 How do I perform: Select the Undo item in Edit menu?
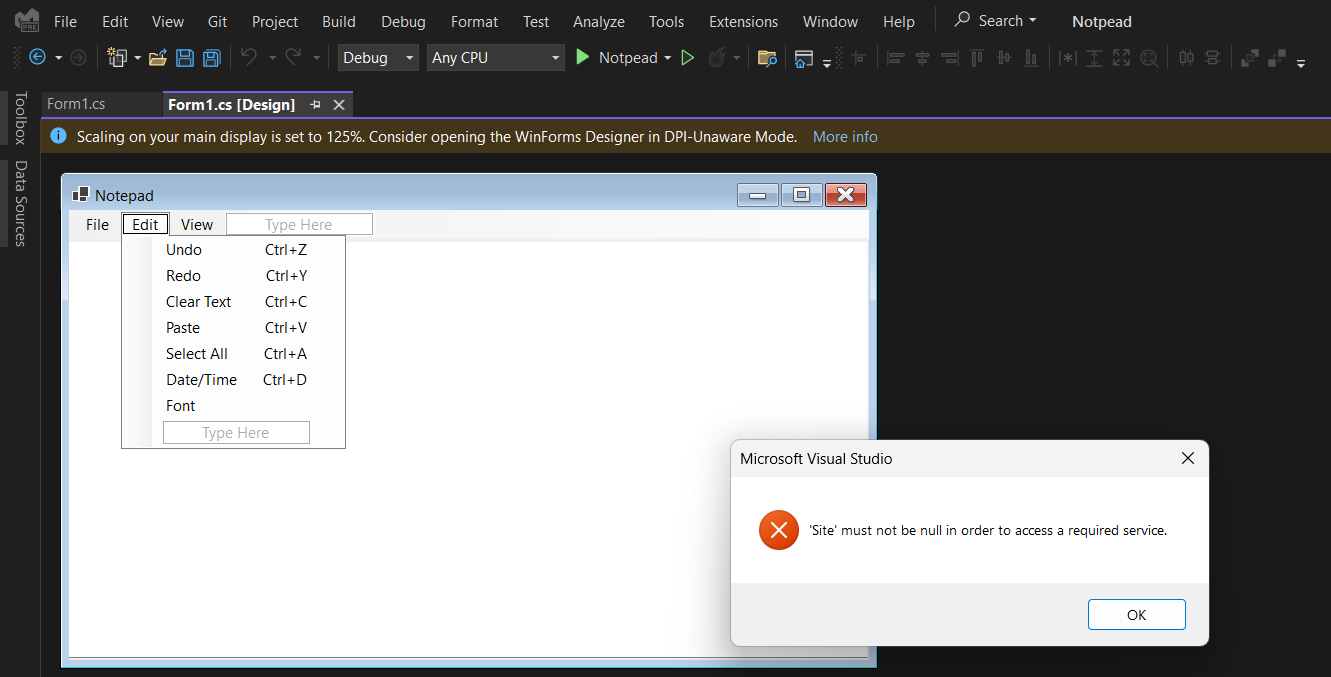pos(234,250)
